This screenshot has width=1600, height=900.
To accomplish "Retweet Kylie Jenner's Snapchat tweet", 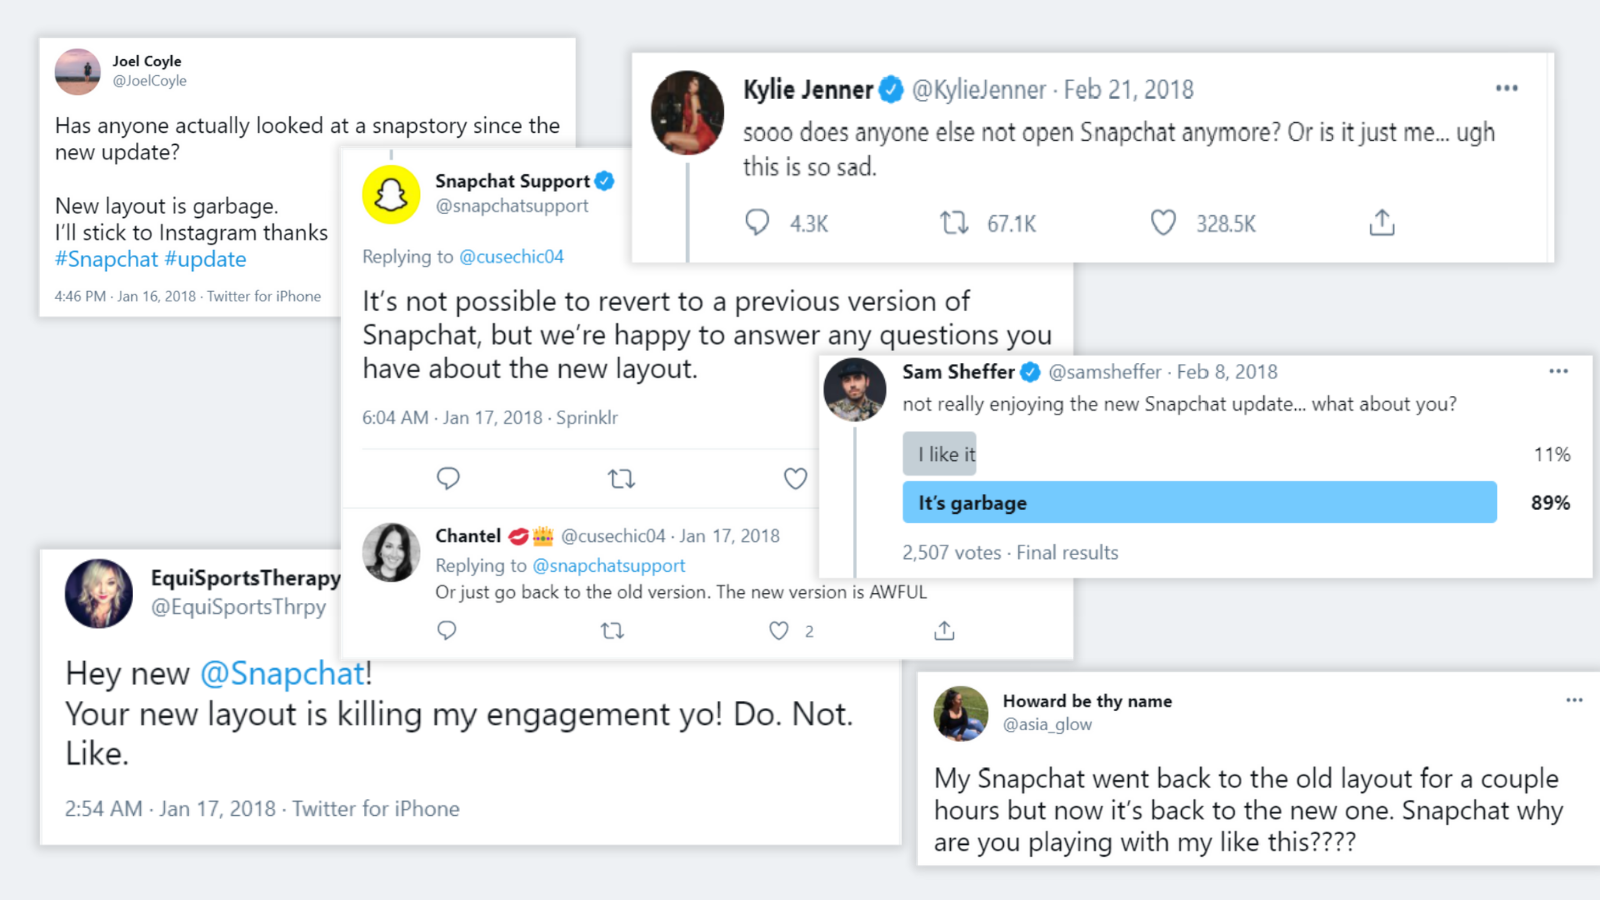I will (x=954, y=222).
